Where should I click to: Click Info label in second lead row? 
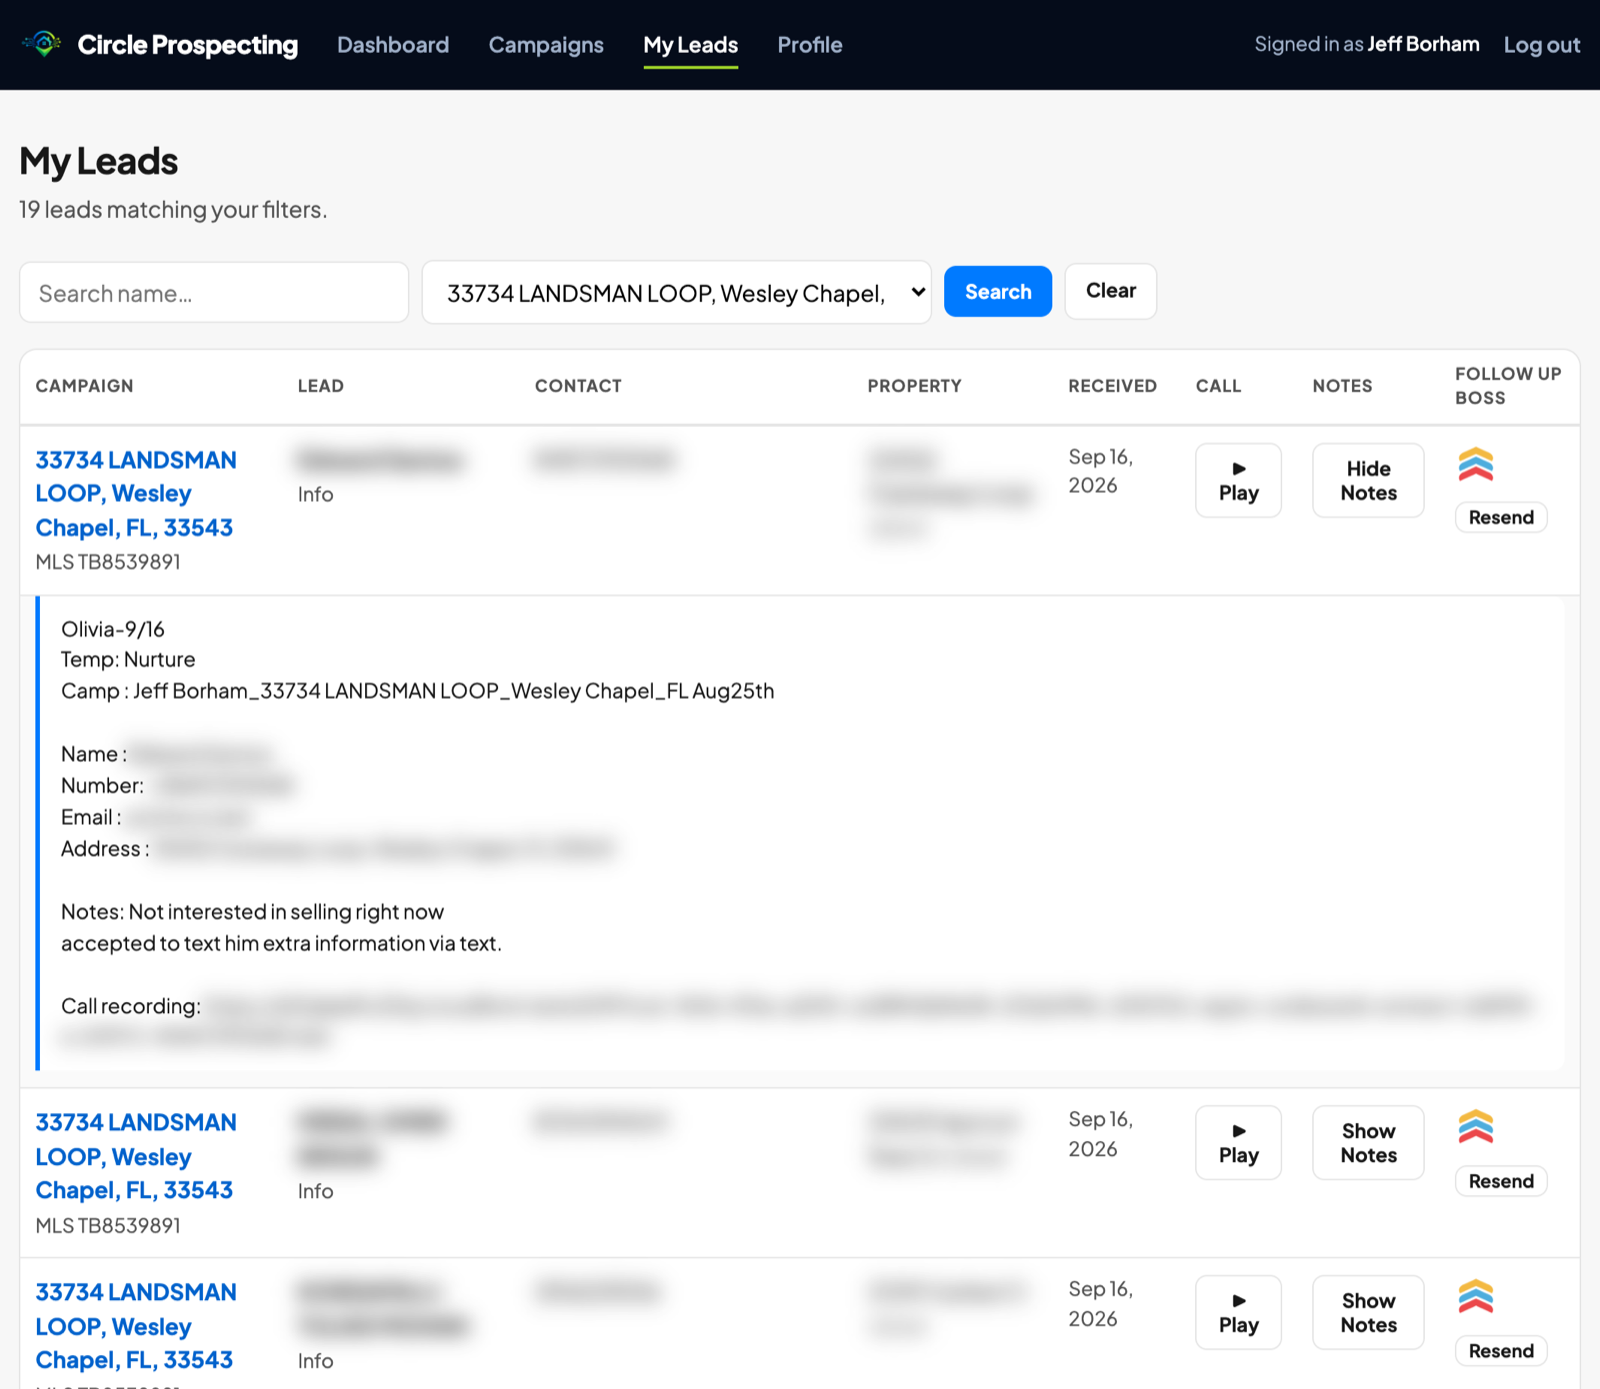click(315, 1191)
